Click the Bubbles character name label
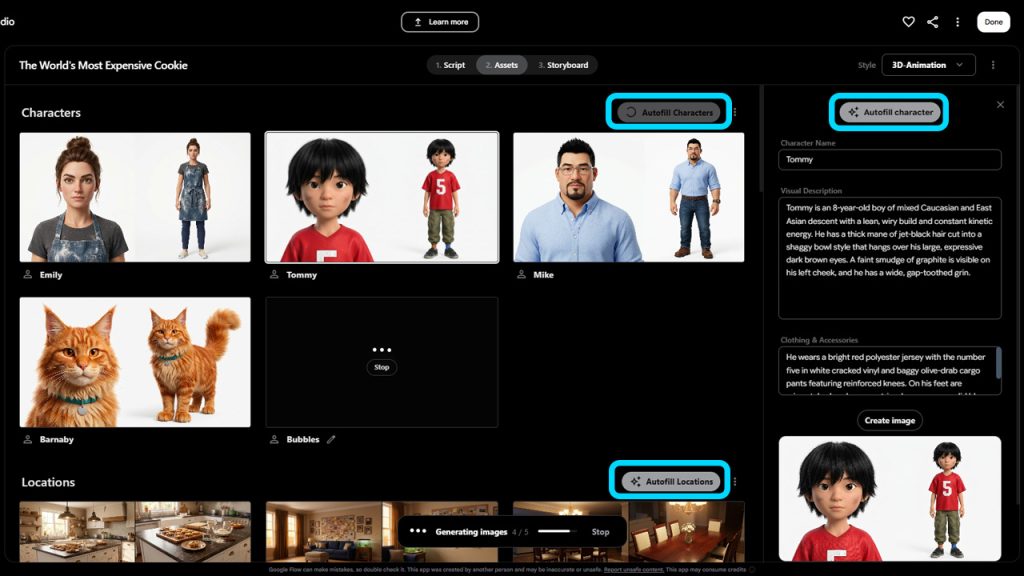 303,440
